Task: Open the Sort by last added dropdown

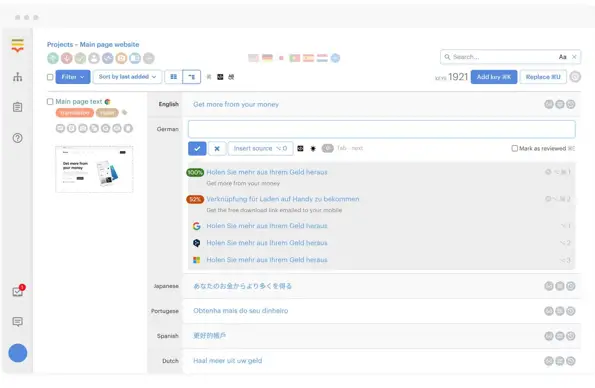Action: coord(127,77)
